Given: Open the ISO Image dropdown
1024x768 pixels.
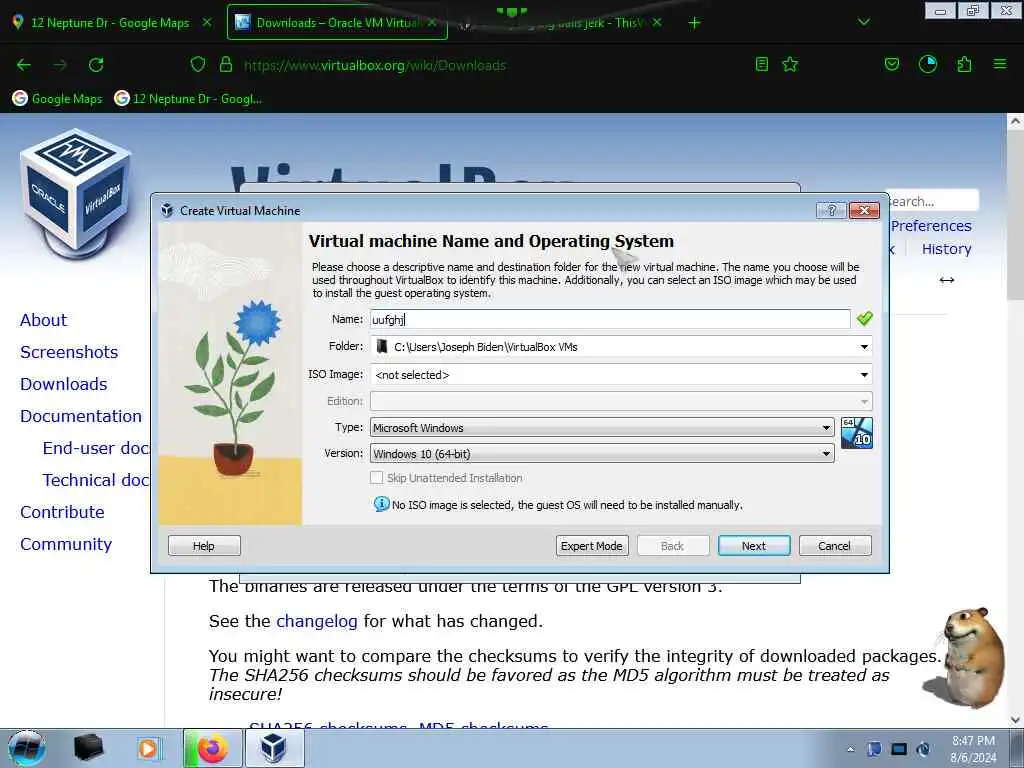Looking at the screenshot, I should tap(864, 375).
